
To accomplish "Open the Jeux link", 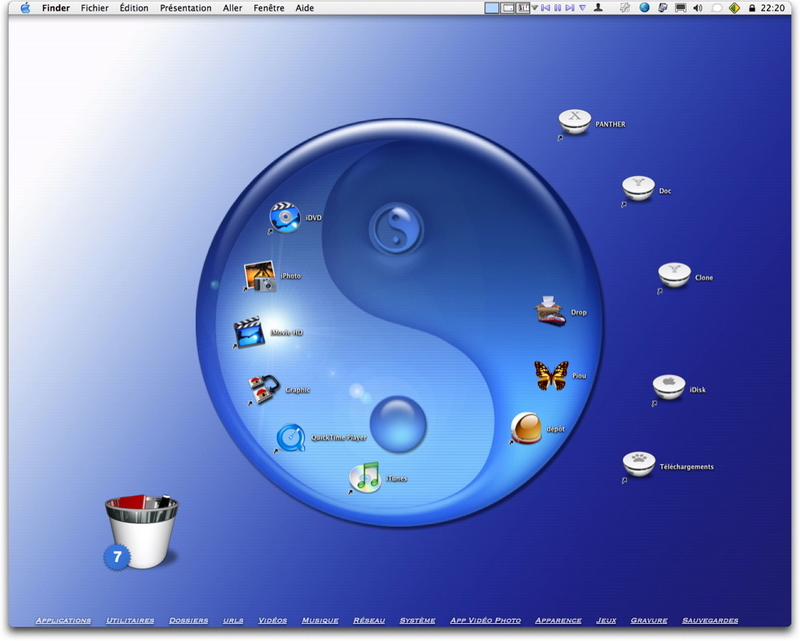I will click(x=606, y=621).
